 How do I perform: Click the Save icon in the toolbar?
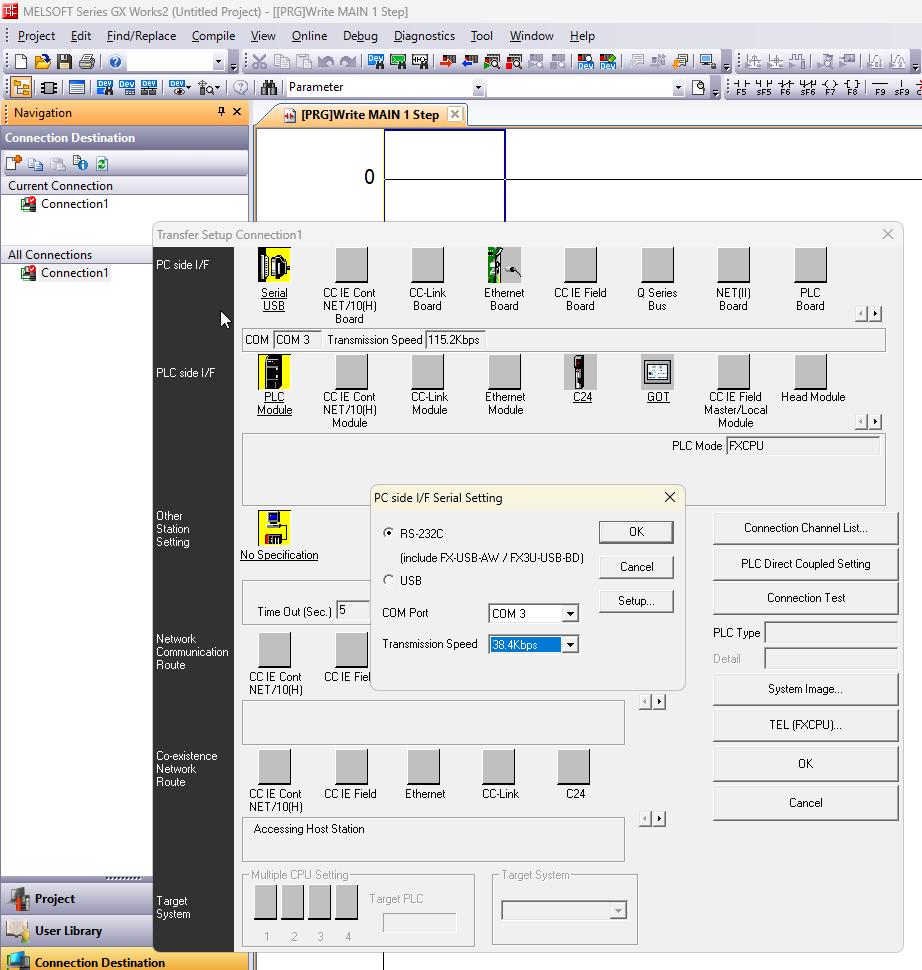pos(64,62)
